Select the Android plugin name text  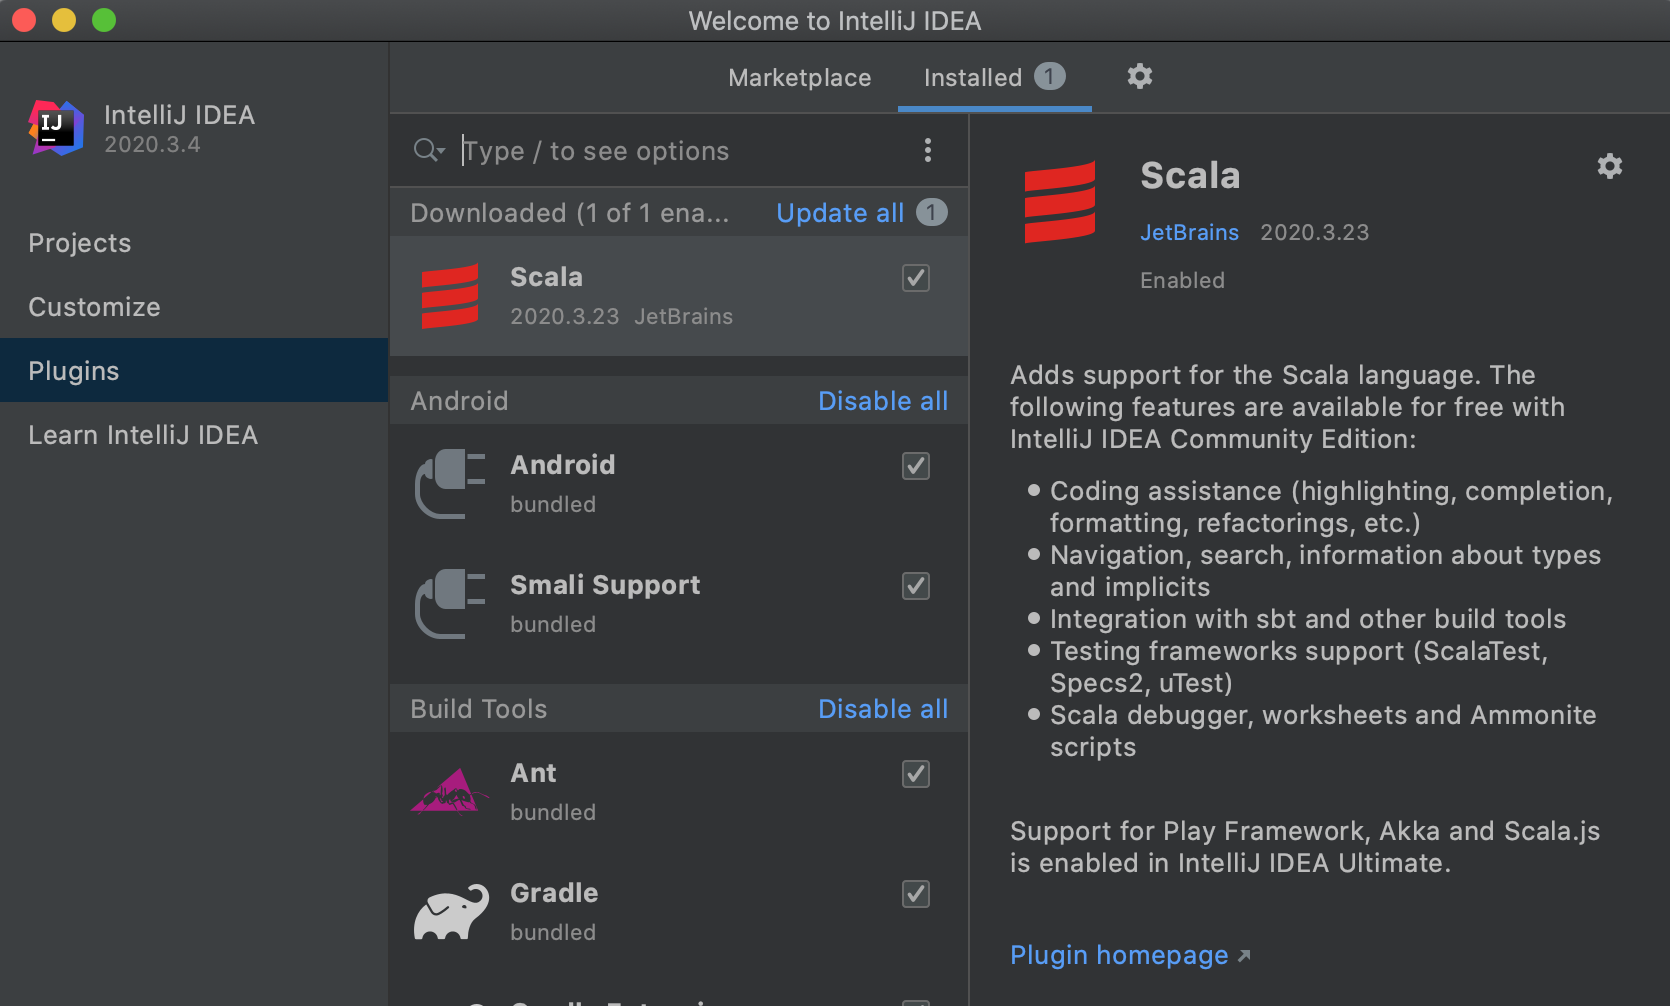click(563, 465)
